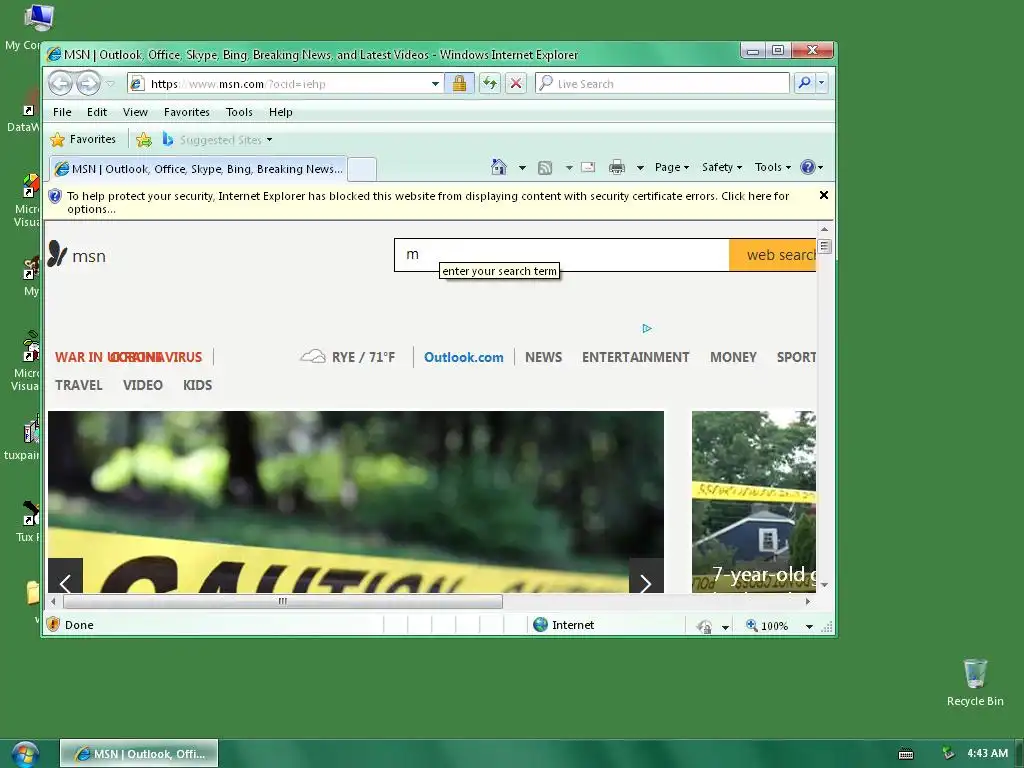Dismiss the security information bar
This screenshot has width=1024, height=768.
824,195
